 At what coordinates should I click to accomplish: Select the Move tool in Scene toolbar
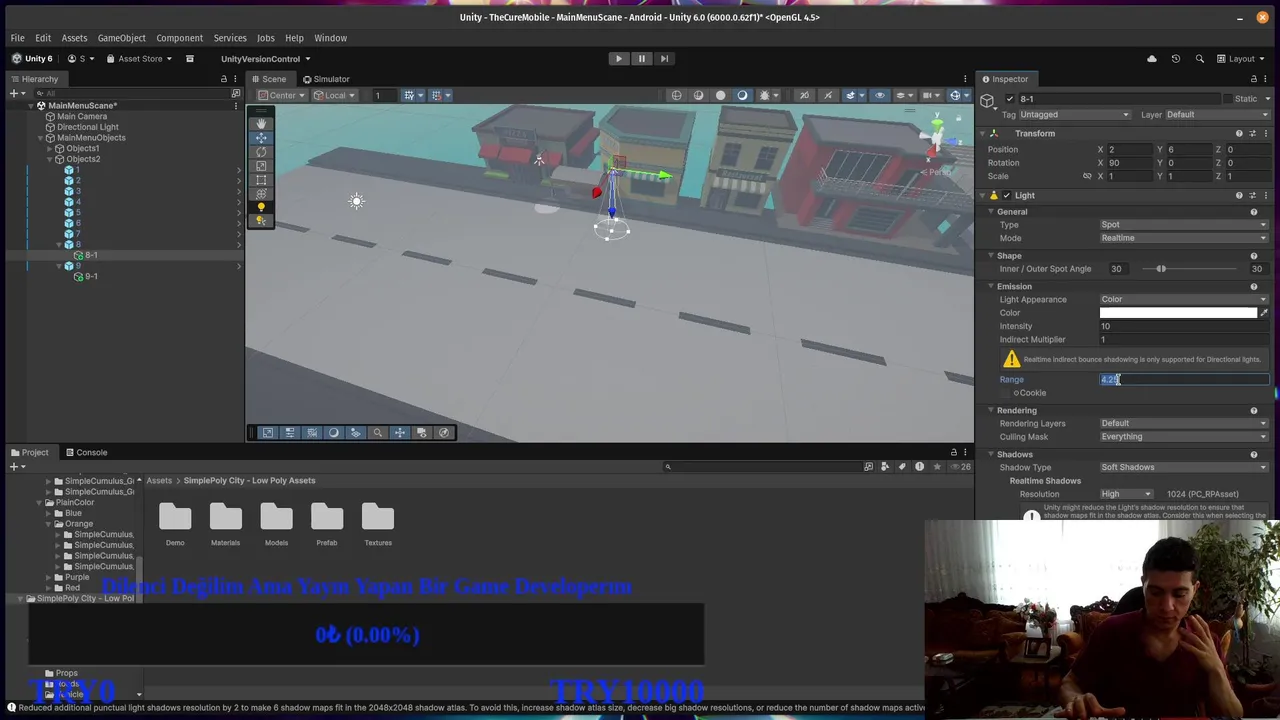[x=261, y=138]
